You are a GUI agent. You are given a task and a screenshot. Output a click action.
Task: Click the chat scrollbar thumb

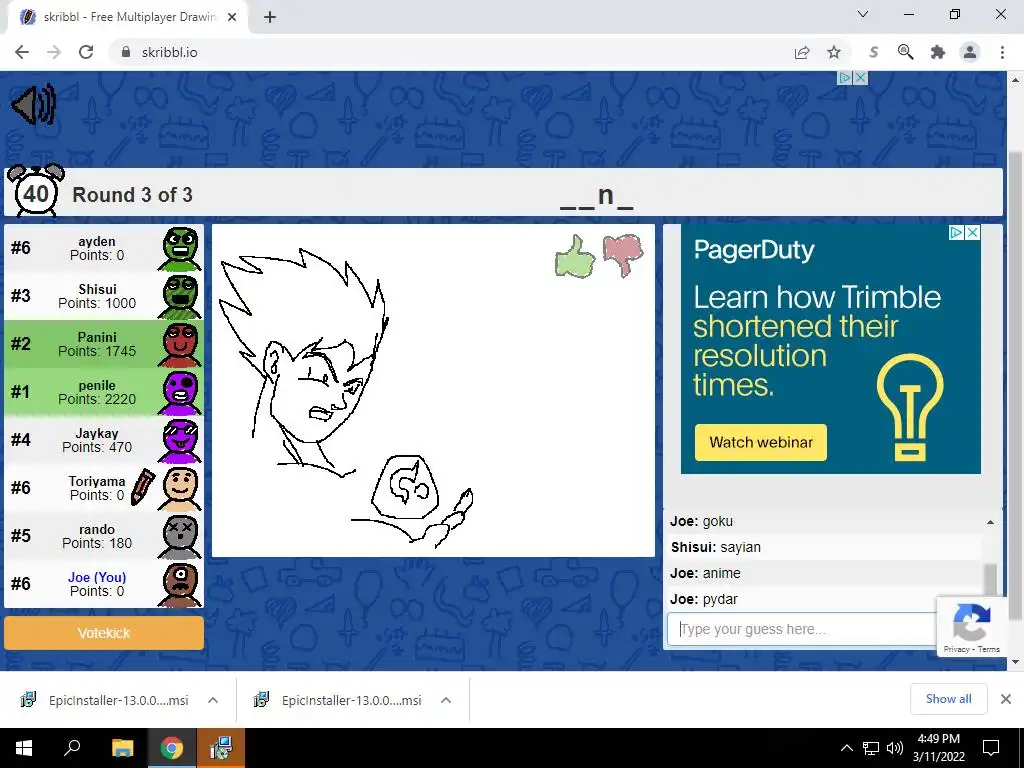tap(990, 580)
